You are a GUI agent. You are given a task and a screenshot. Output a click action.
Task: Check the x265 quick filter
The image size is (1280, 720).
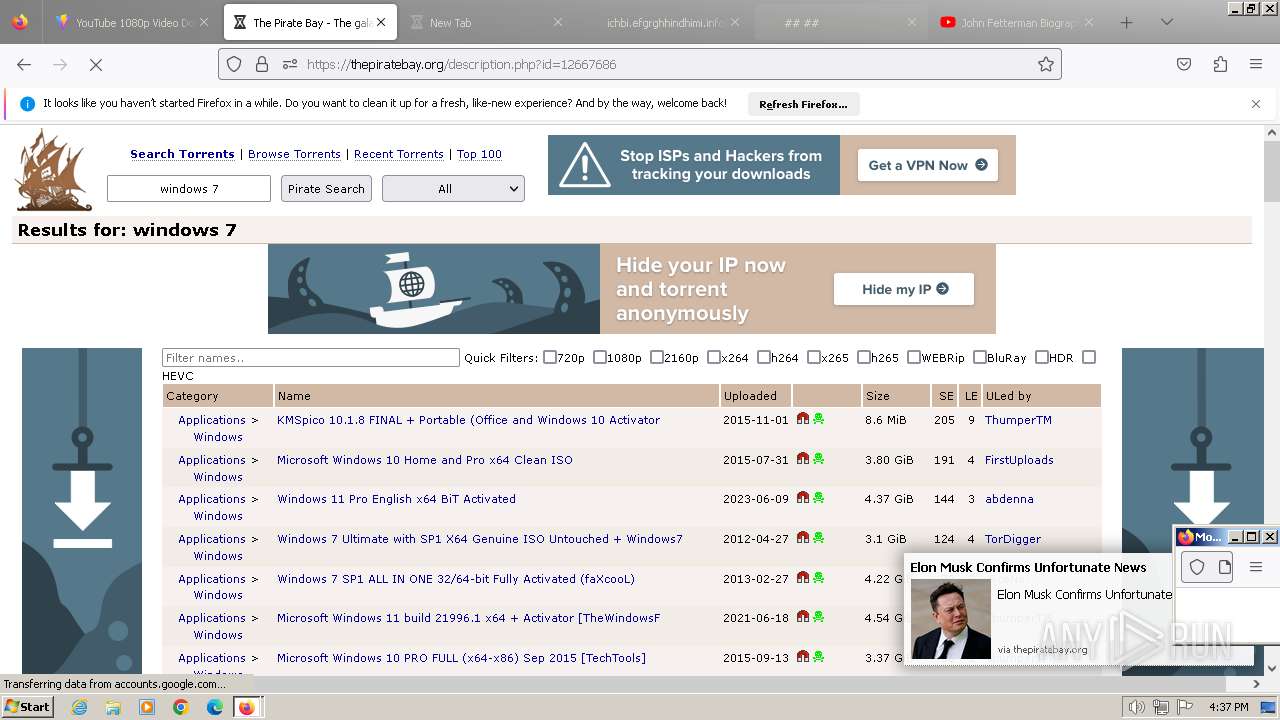click(814, 357)
